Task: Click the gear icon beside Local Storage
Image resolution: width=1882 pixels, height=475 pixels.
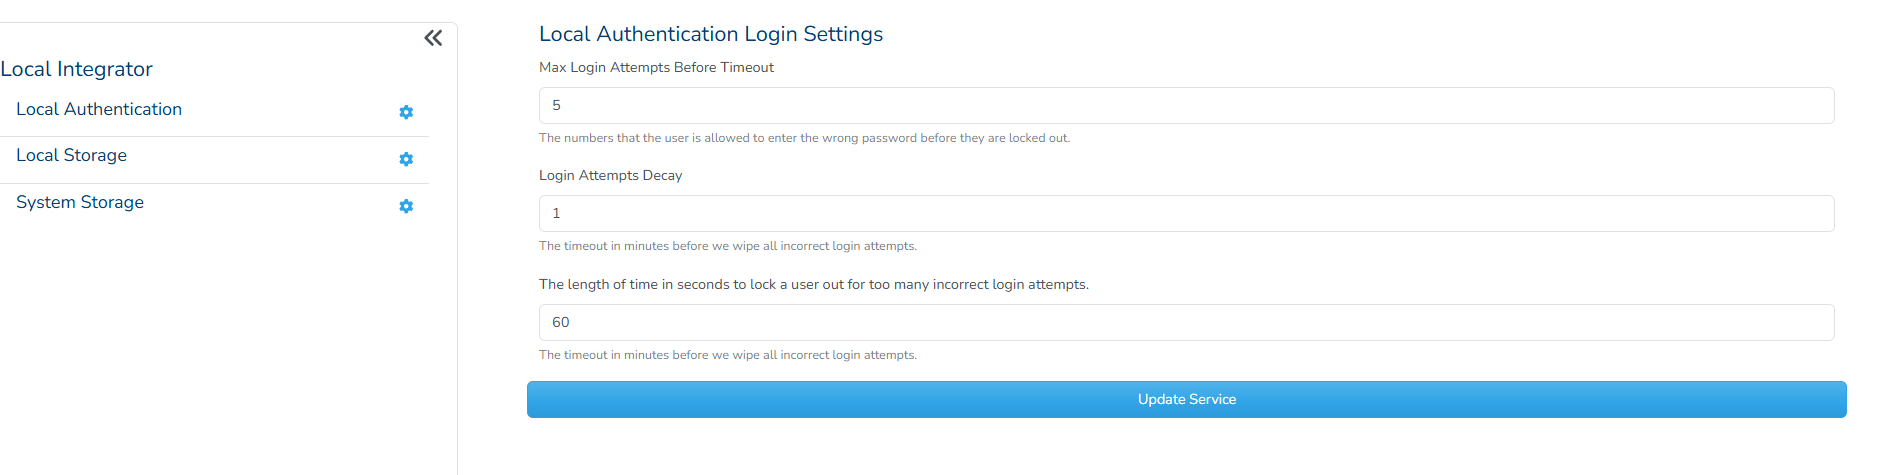Action: 406,159
